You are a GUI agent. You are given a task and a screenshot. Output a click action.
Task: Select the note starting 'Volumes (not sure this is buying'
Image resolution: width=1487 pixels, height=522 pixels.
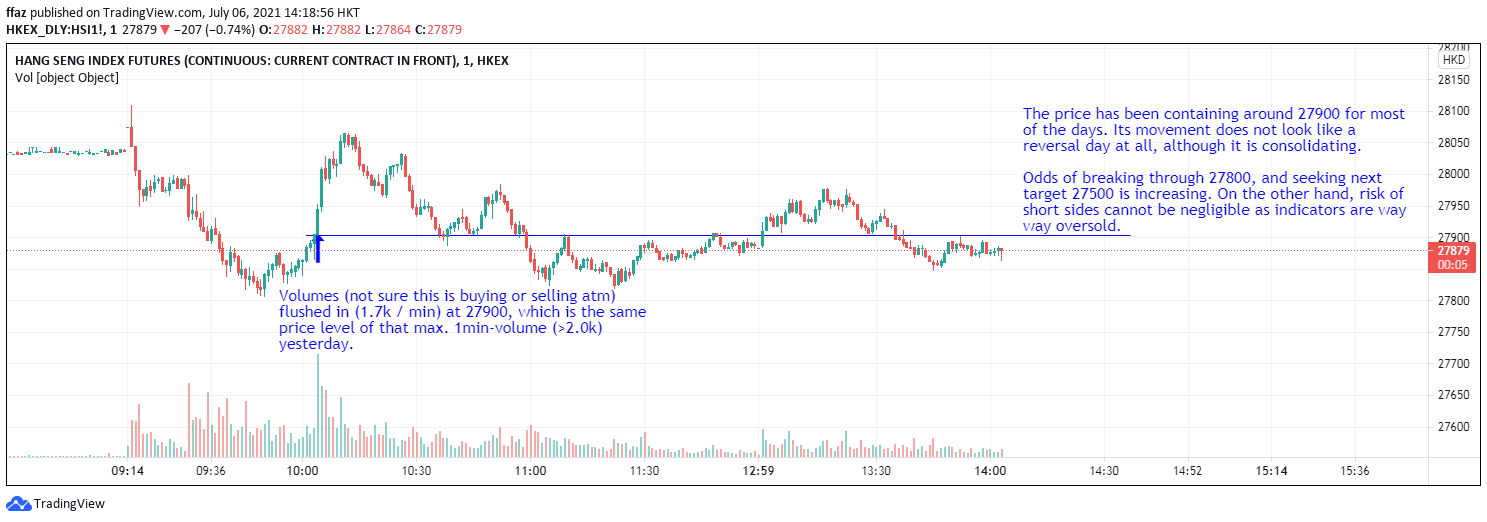coord(462,320)
